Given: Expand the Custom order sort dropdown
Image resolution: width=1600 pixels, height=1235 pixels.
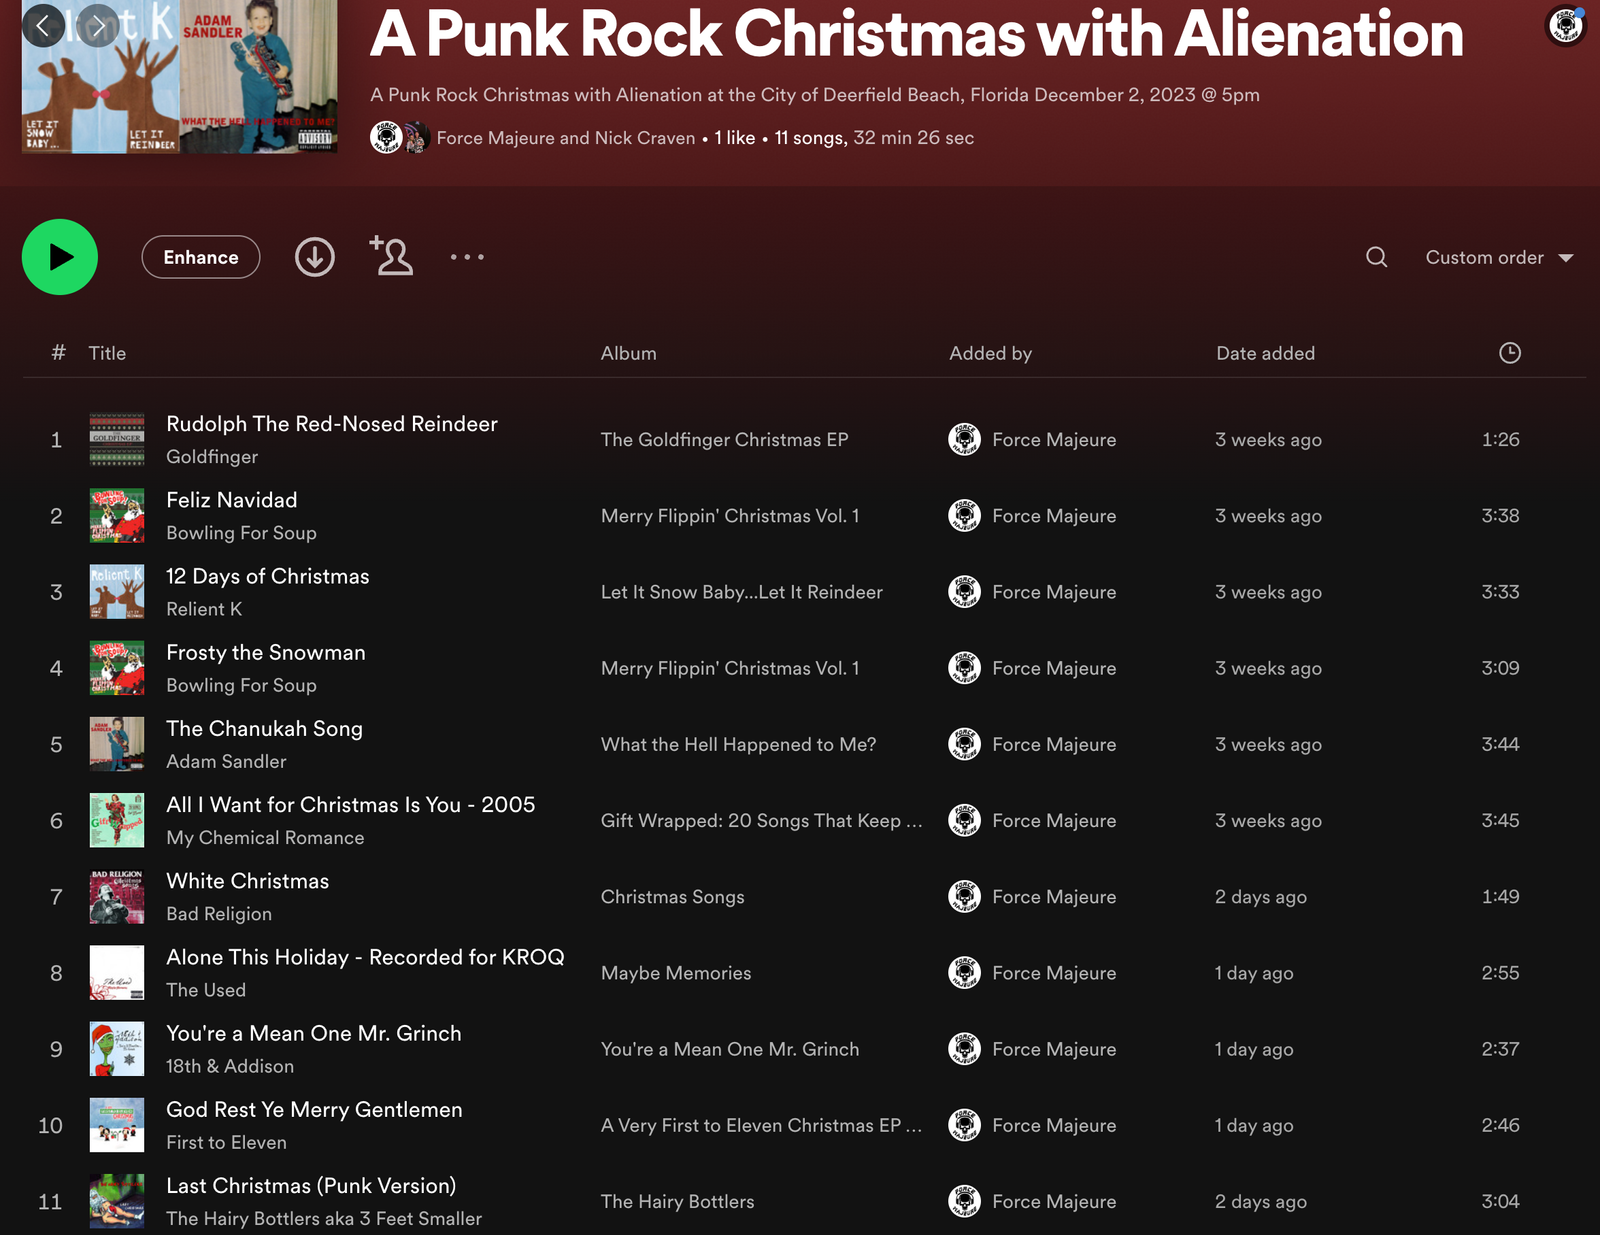Looking at the screenshot, I should (x=1499, y=257).
